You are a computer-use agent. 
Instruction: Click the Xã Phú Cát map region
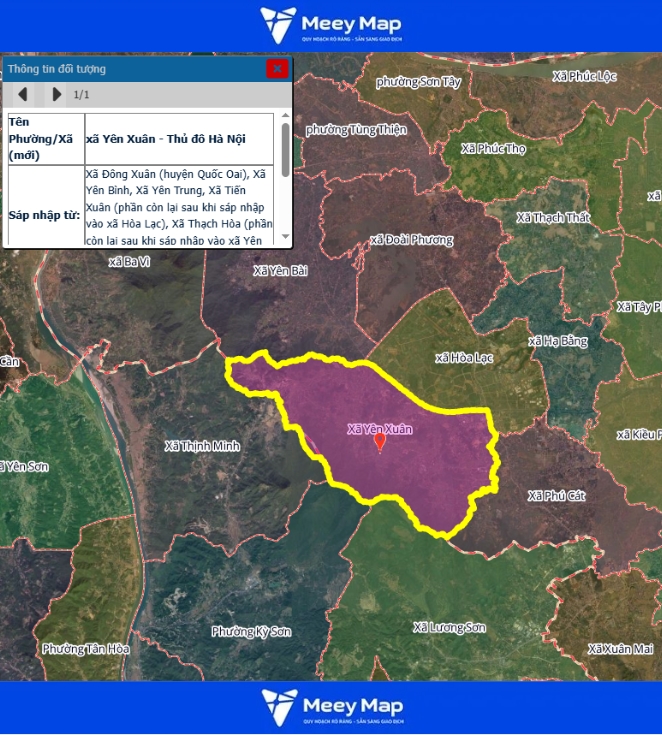(x=555, y=496)
